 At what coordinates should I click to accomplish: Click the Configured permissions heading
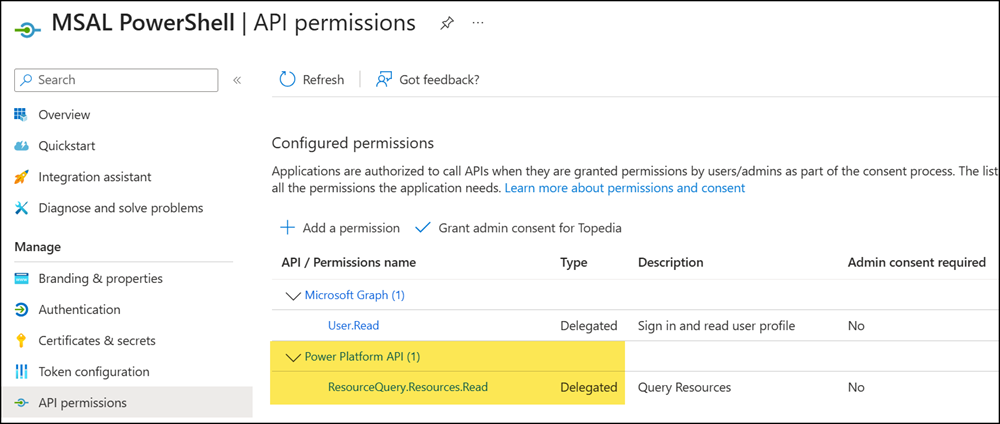tap(353, 143)
